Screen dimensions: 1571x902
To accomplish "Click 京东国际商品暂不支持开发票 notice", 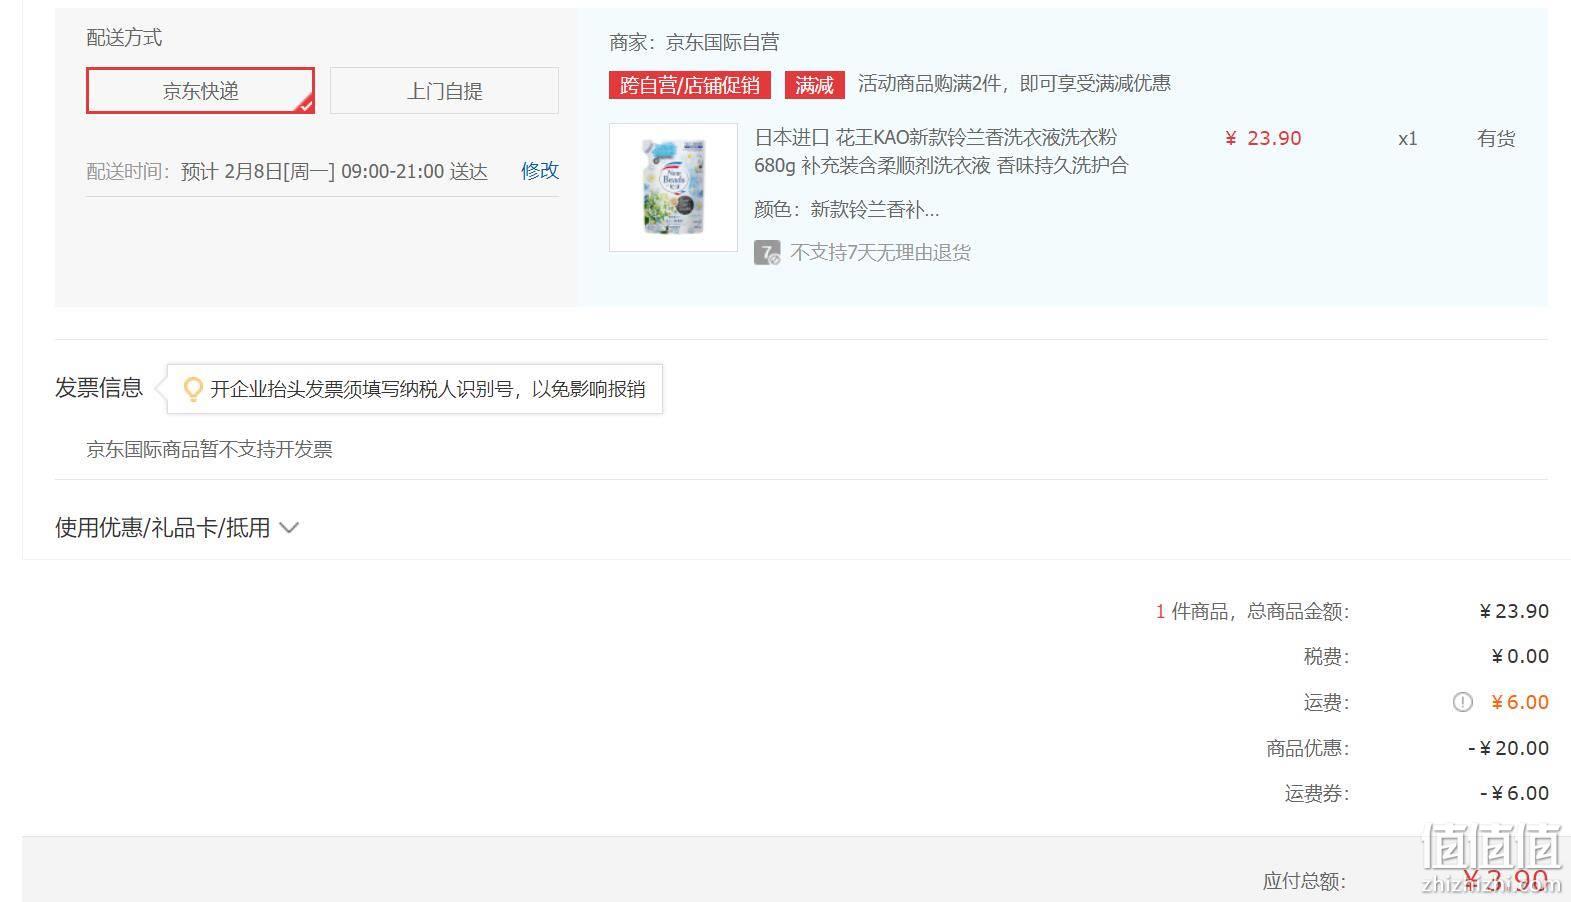I will click(x=210, y=449).
